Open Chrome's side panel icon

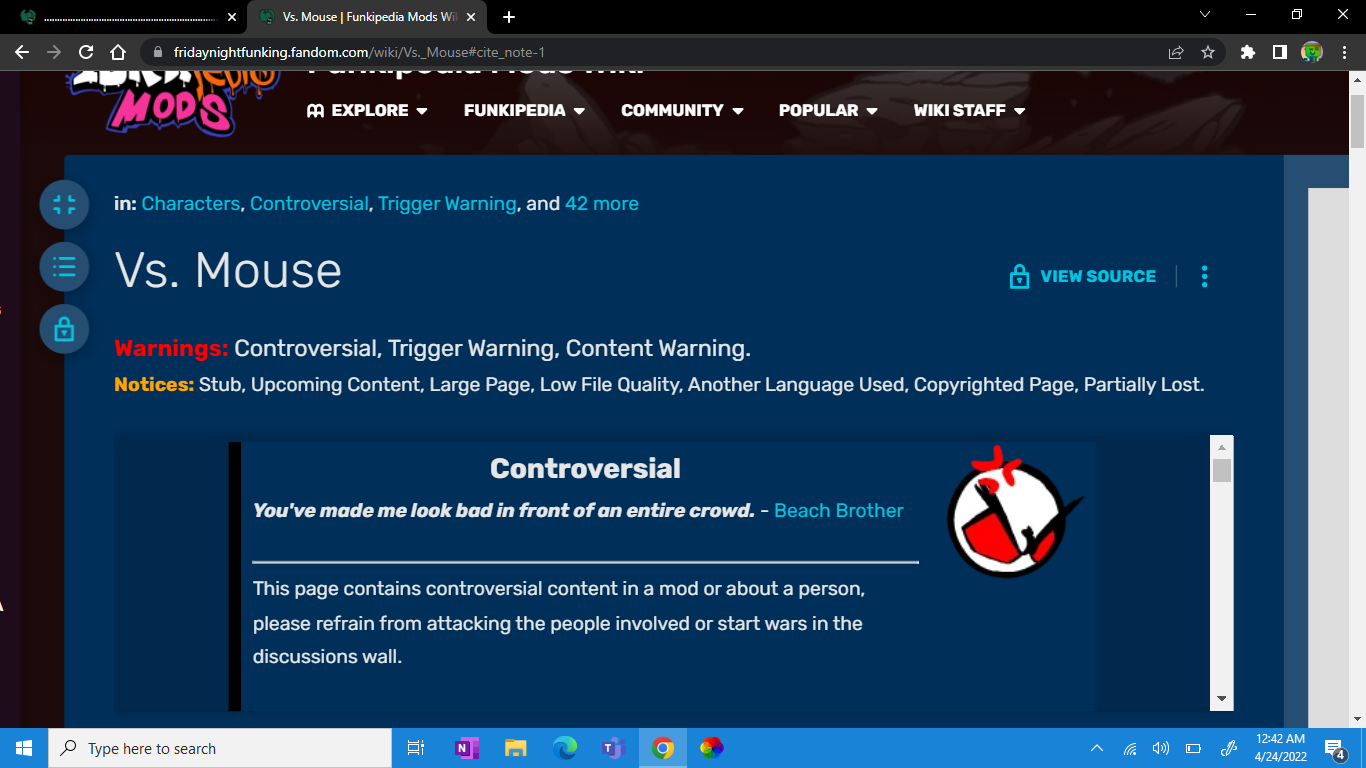pos(1279,52)
